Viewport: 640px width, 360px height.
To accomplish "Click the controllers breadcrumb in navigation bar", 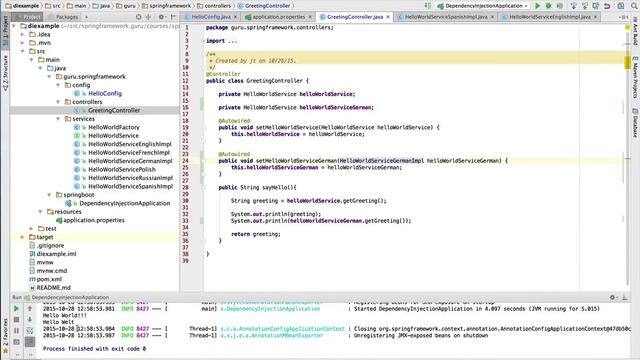I will click(214, 6).
